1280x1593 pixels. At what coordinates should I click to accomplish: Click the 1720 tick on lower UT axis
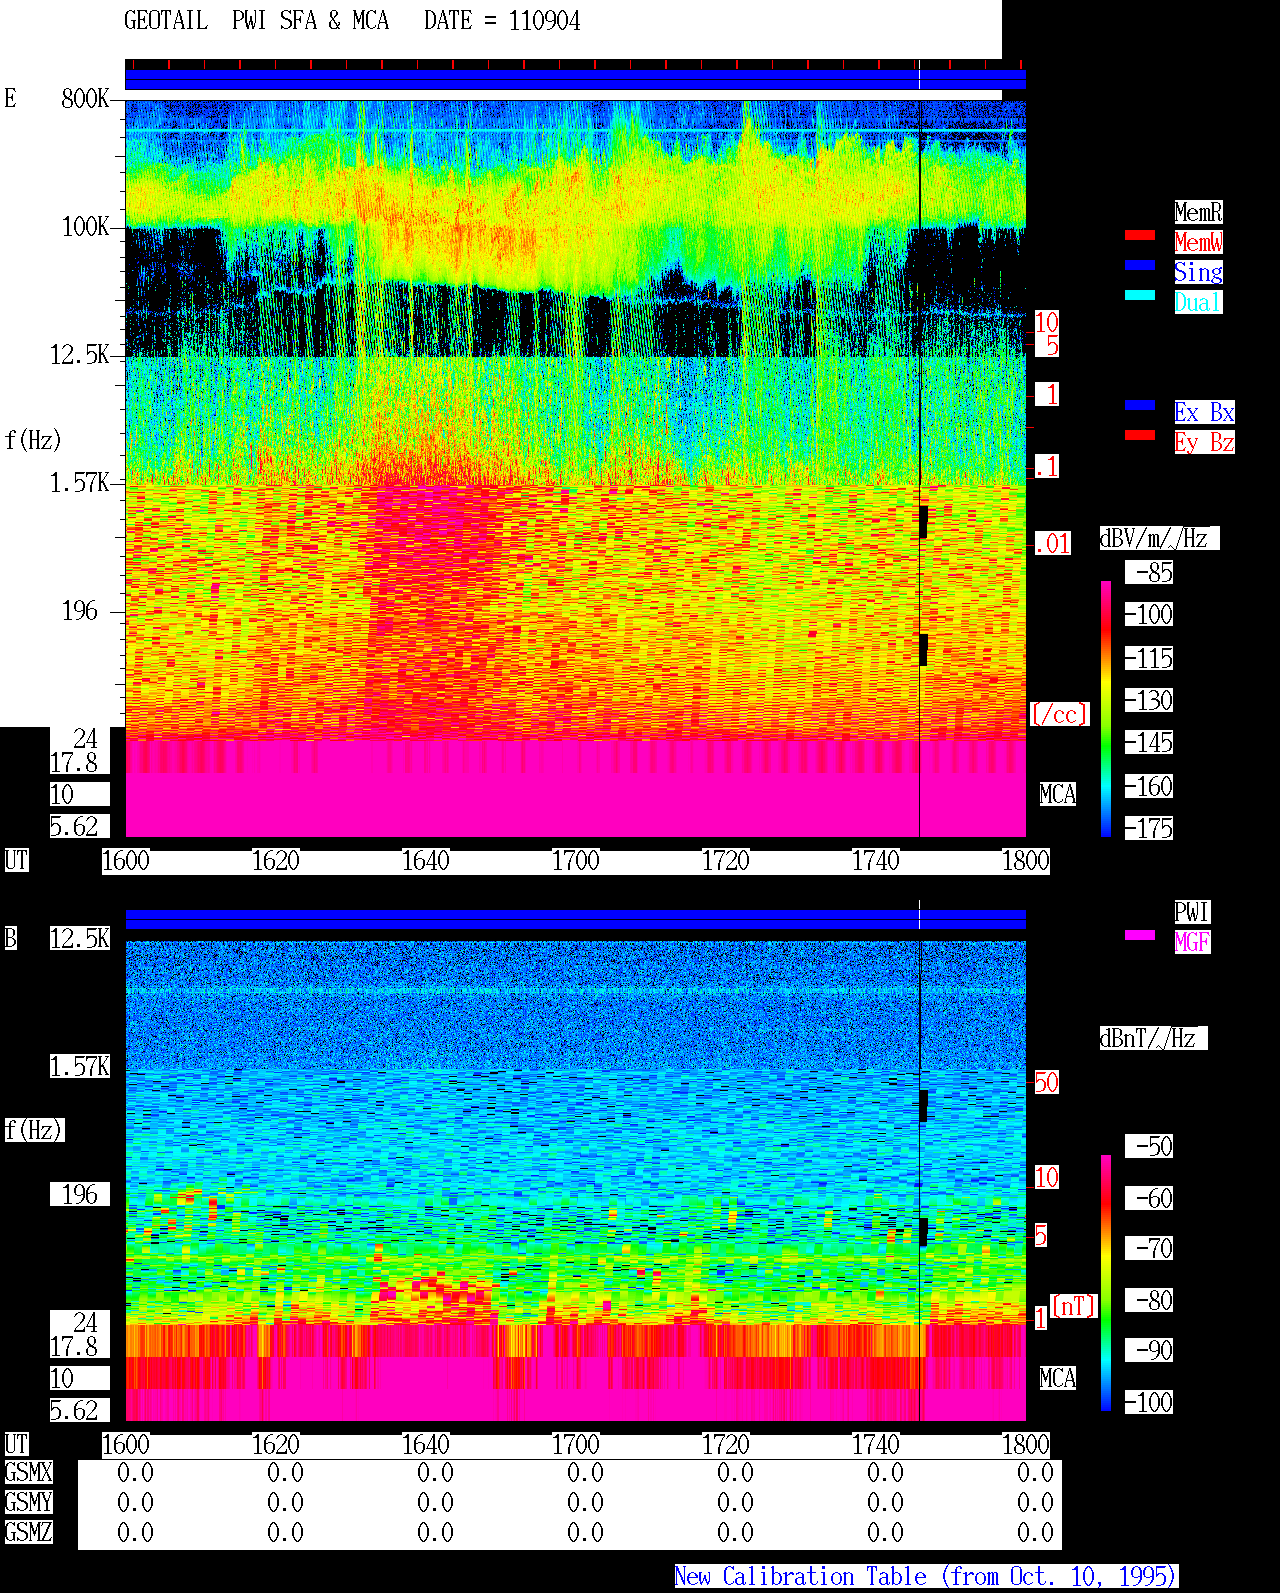(725, 1445)
